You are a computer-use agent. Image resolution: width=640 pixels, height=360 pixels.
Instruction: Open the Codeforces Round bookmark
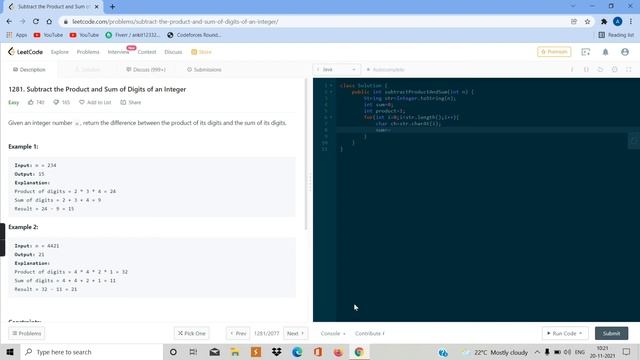click(x=194, y=35)
